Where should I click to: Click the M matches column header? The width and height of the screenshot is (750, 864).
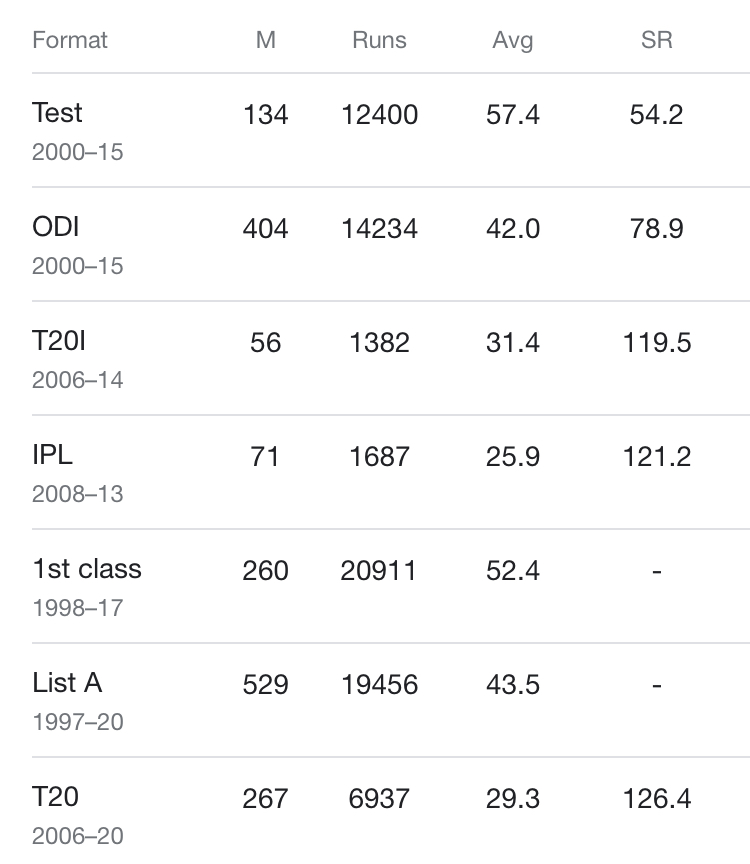[x=266, y=40]
